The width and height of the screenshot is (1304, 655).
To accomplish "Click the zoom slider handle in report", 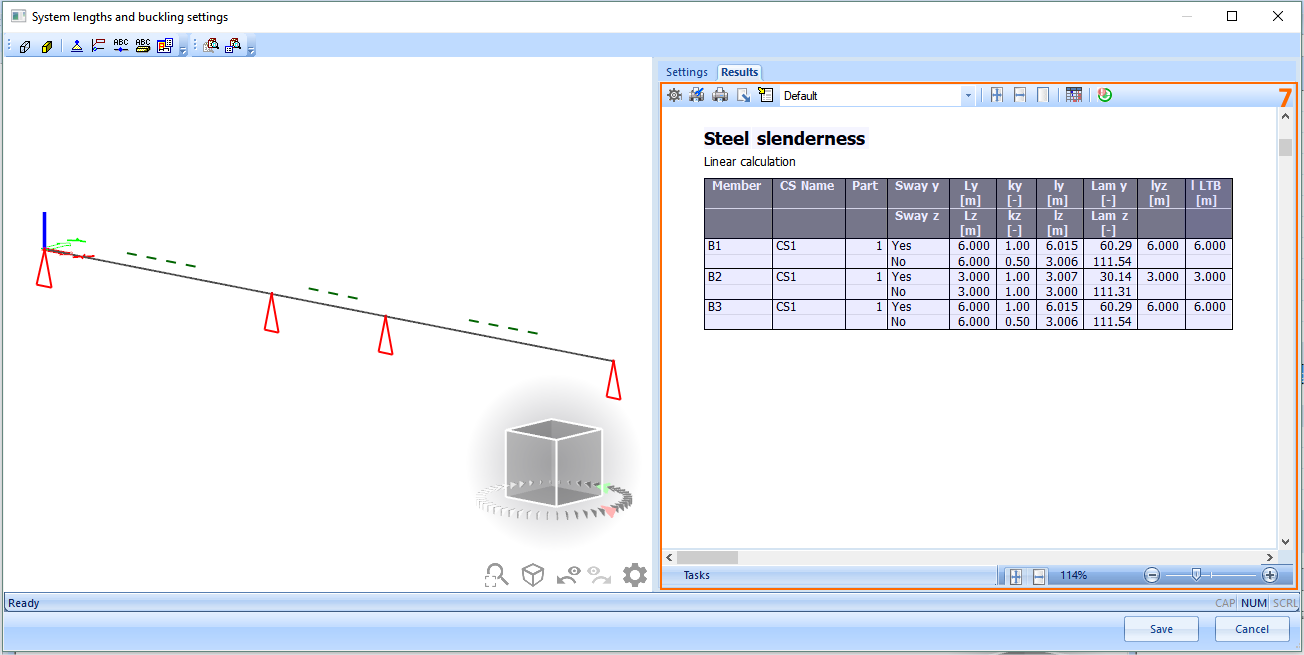I will (x=1209, y=575).
